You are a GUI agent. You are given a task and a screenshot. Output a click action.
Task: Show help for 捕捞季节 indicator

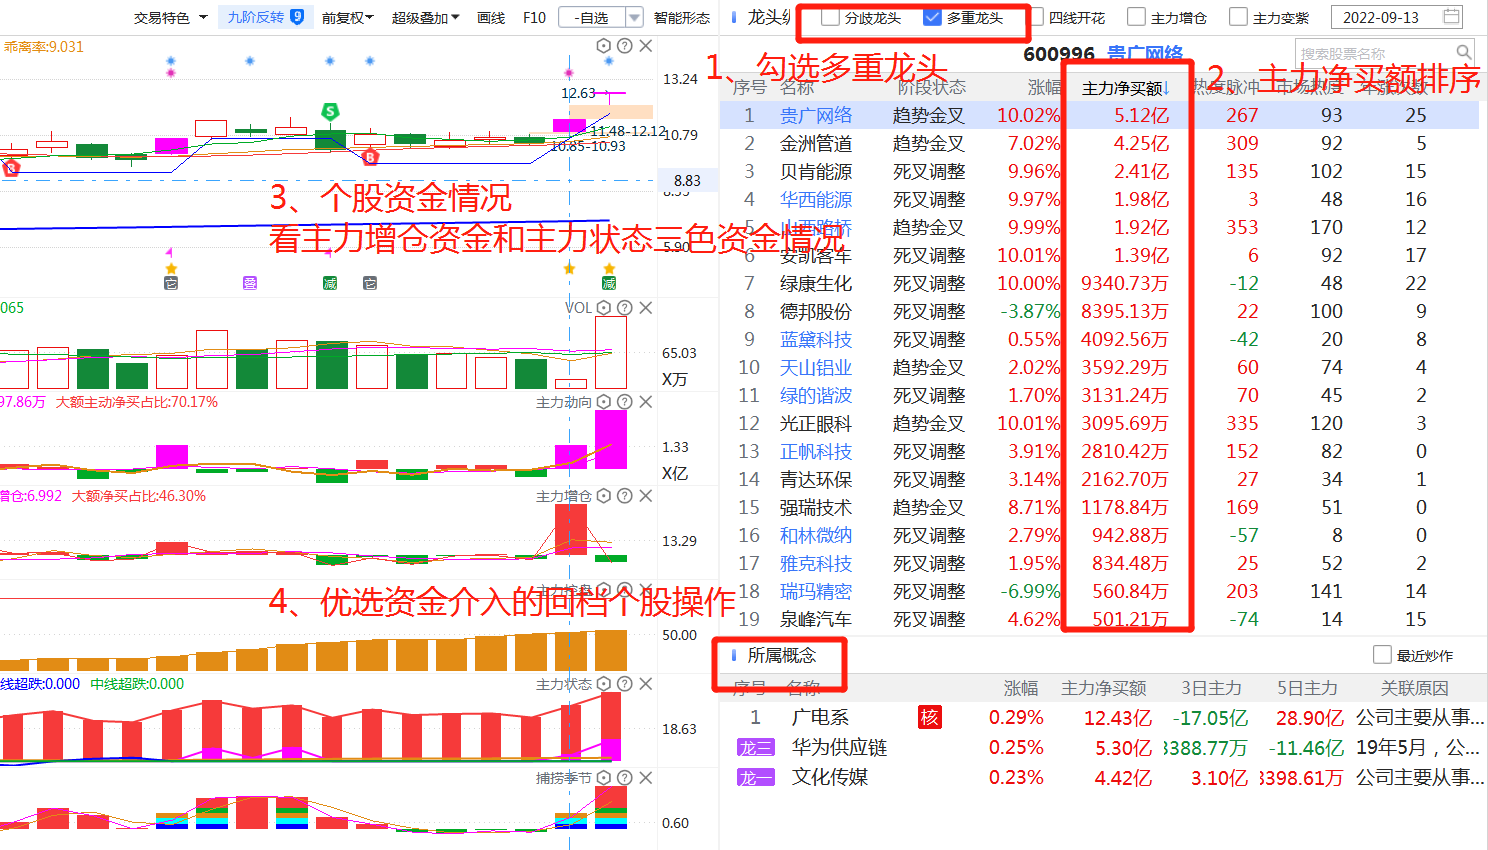point(625,778)
